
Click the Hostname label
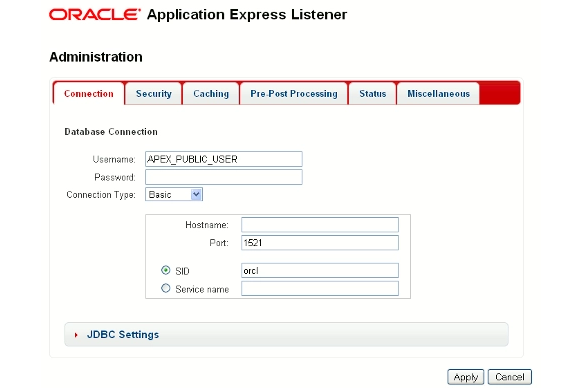tap(207, 225)
